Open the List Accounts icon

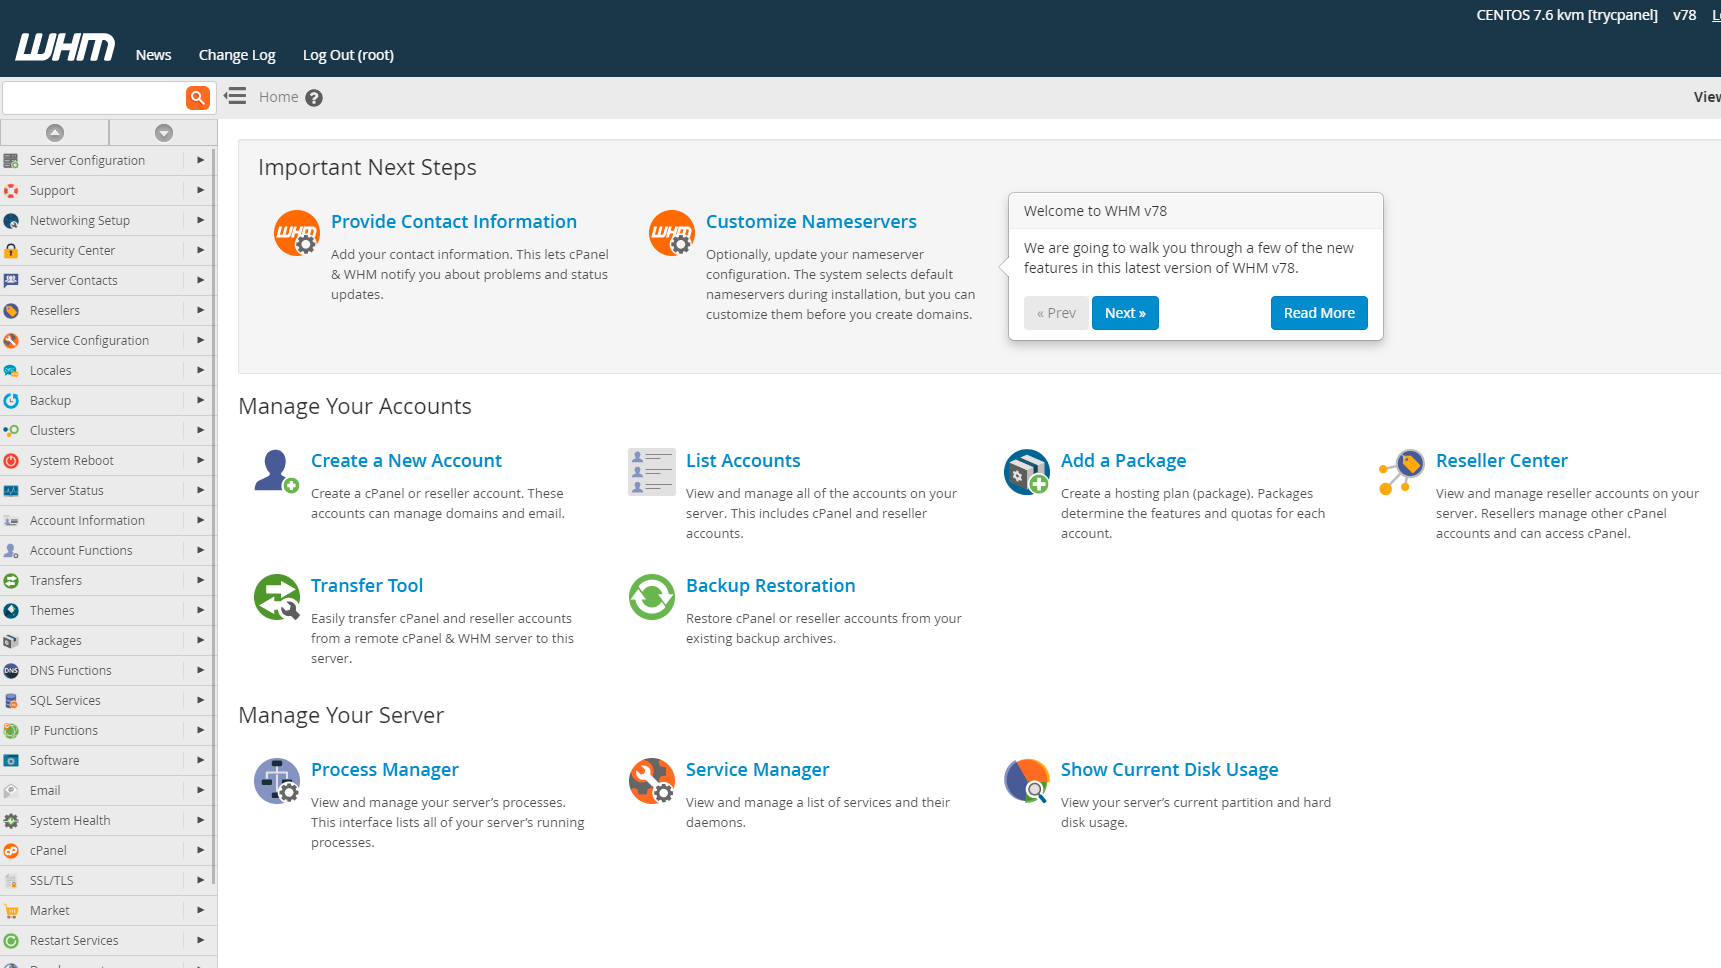click(x=651, y=471)
